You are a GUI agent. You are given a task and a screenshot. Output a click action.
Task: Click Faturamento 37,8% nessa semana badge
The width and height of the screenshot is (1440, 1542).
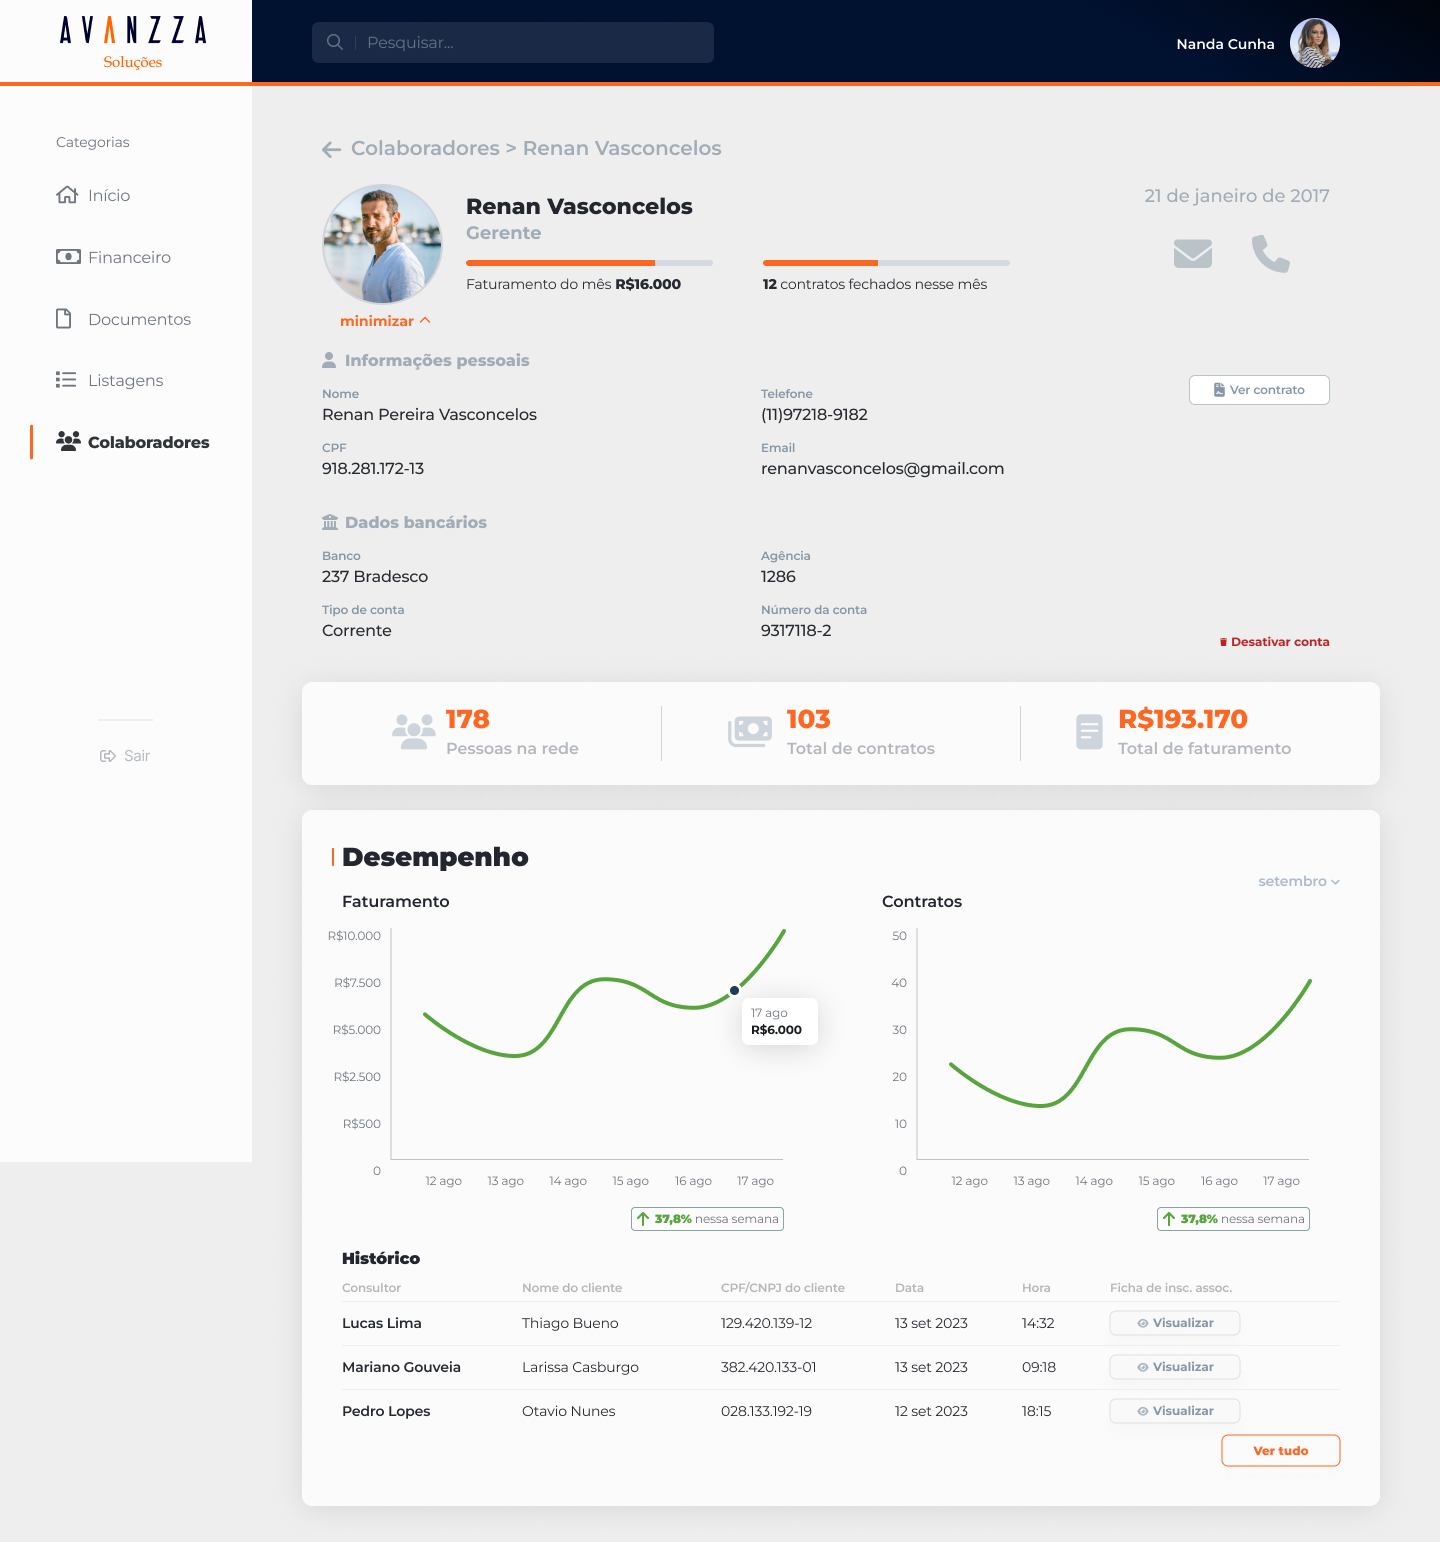pyautogui.click(x=707, y=1219)
